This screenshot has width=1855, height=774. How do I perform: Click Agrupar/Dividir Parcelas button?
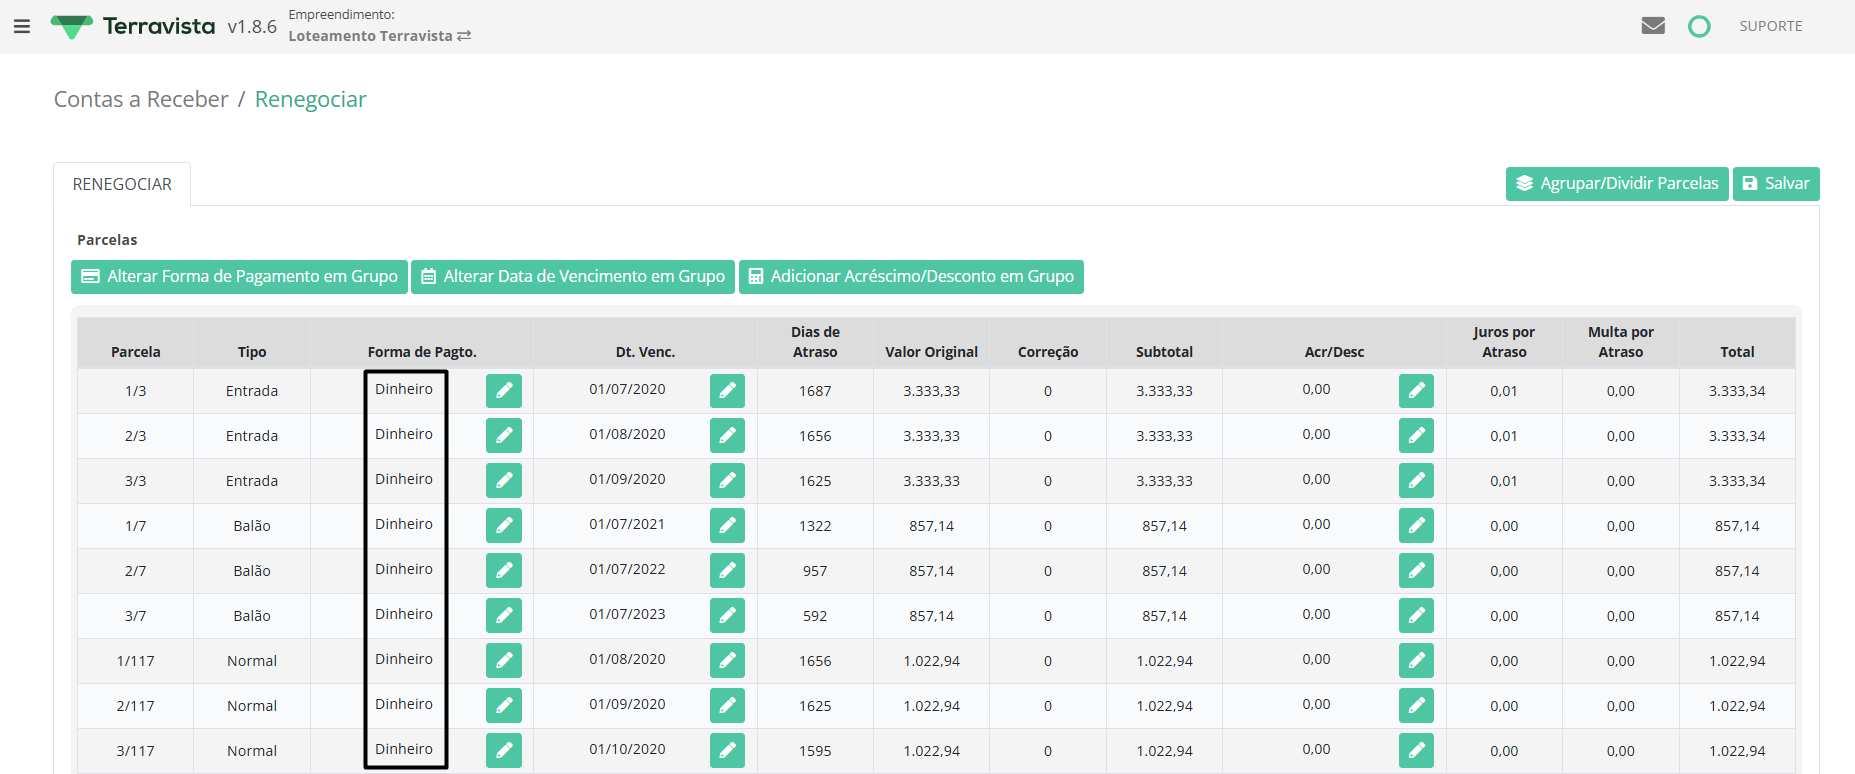[1617, 184]
